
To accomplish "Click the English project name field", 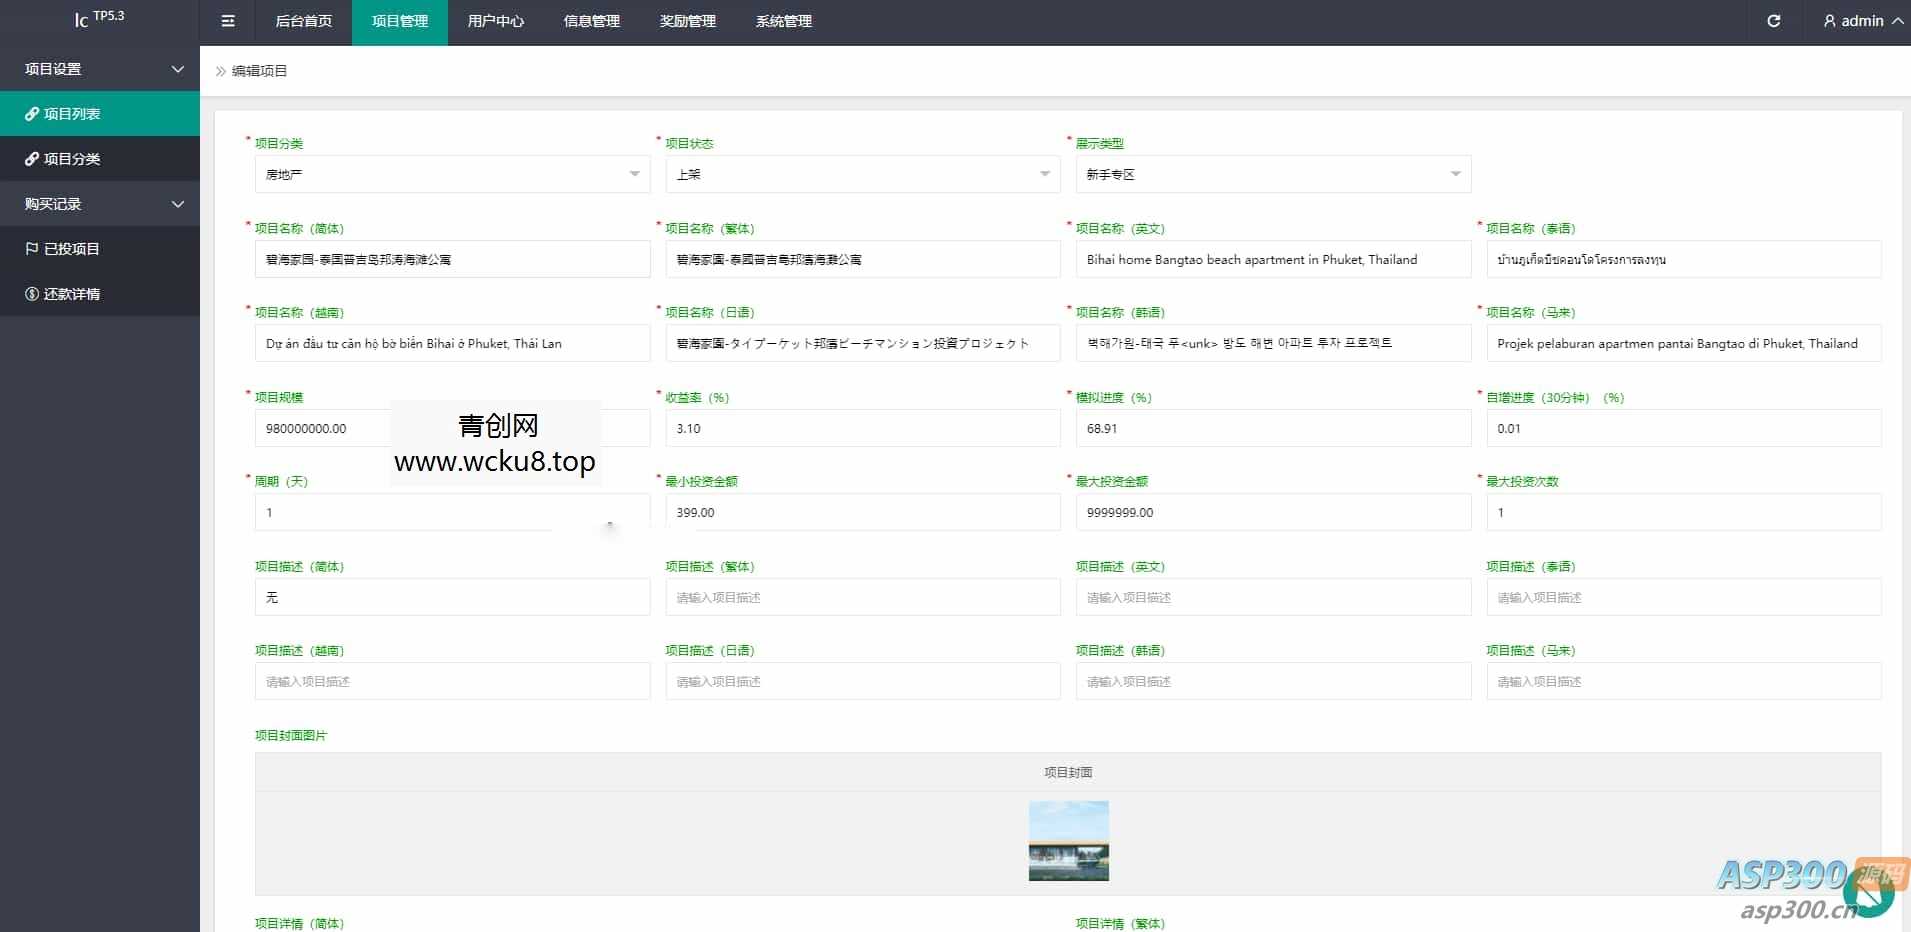I will pyautogui.click(x=1272, y=259).
